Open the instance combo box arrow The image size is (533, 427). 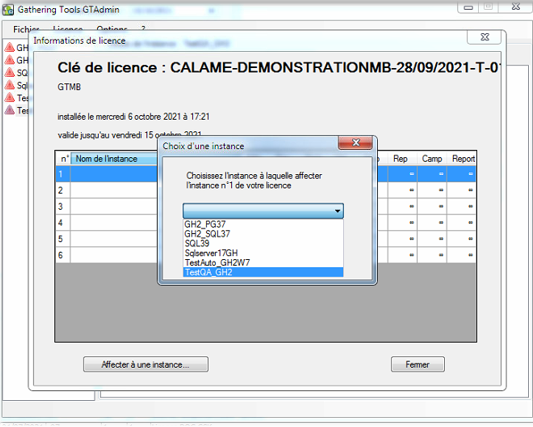point(337,211)
